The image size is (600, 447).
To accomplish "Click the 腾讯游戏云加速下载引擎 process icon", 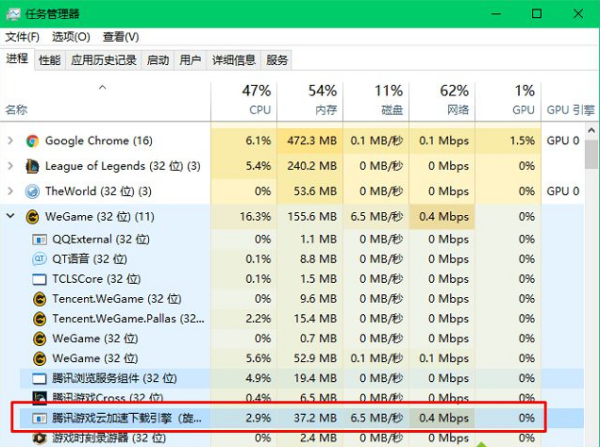I will pos(39,418).
